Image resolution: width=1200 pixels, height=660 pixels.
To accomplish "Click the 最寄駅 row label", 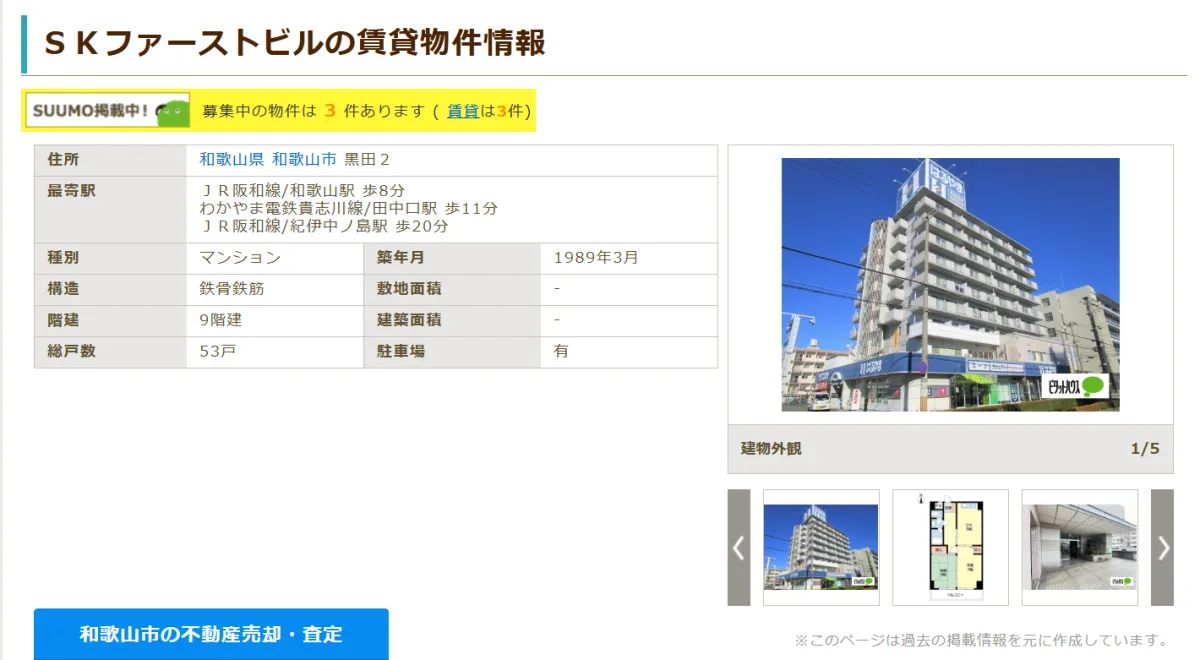I will tap(71, 191).
